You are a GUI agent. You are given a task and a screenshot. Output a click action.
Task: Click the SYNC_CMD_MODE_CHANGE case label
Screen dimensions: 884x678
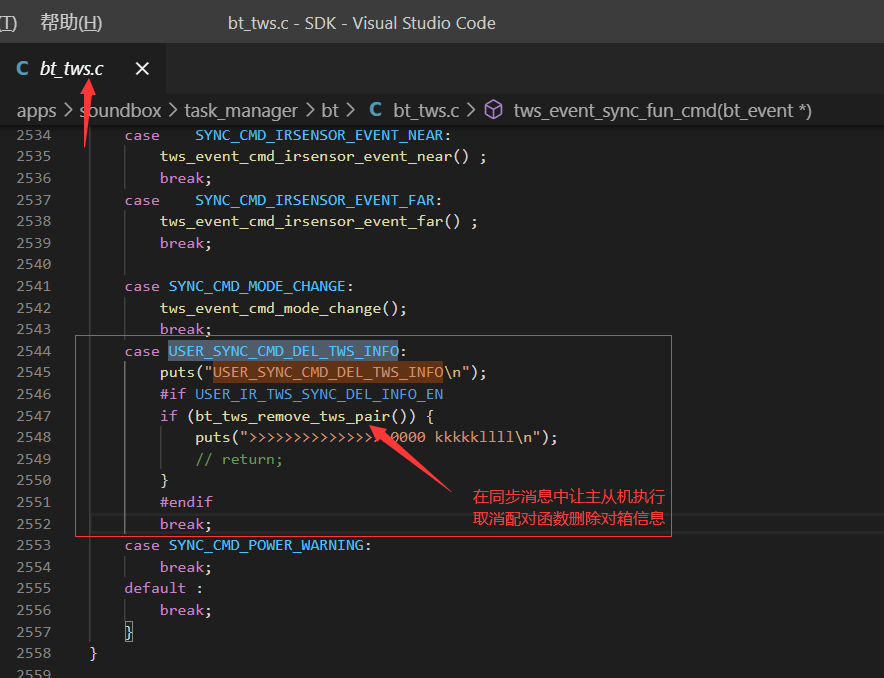(x=257, y=287)
